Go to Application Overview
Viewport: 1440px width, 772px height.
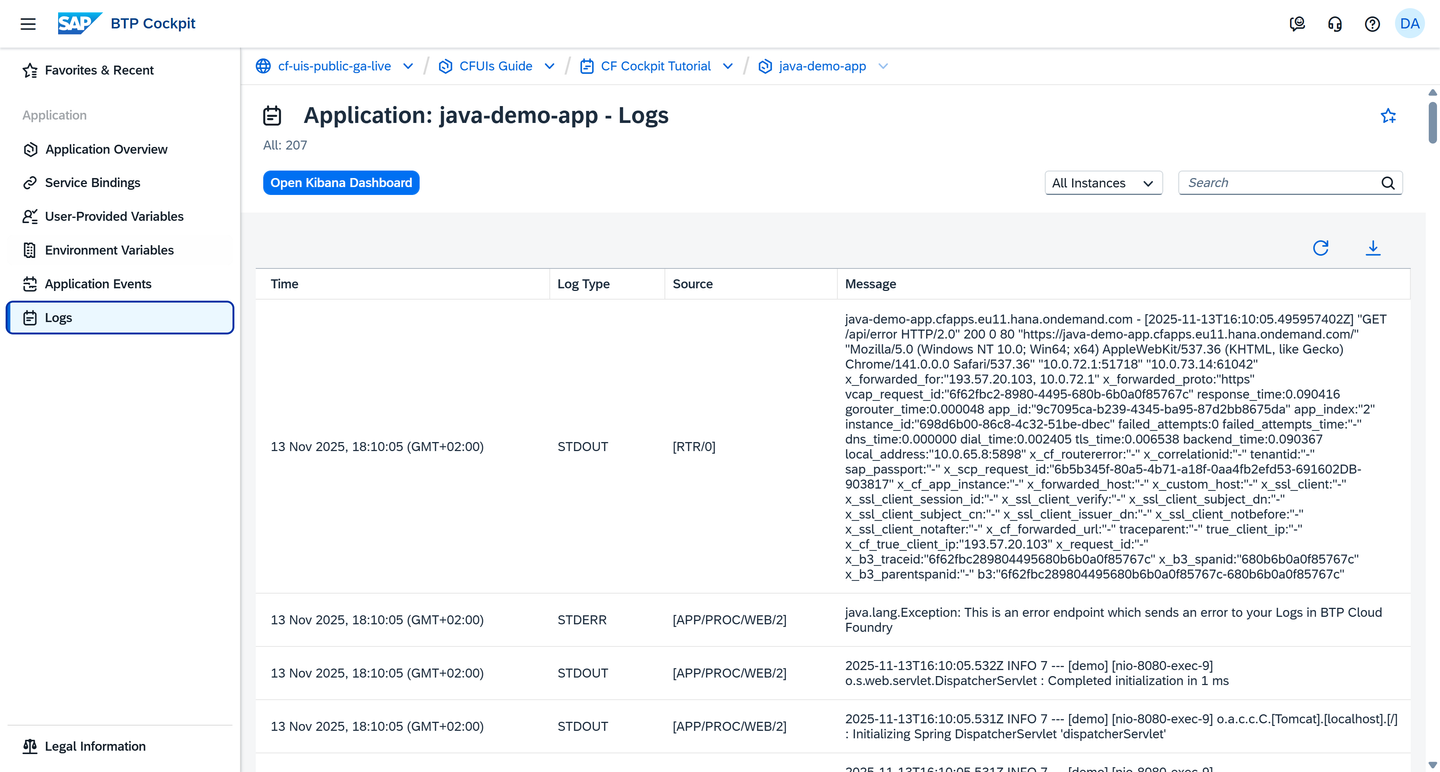tap(120, 149)
